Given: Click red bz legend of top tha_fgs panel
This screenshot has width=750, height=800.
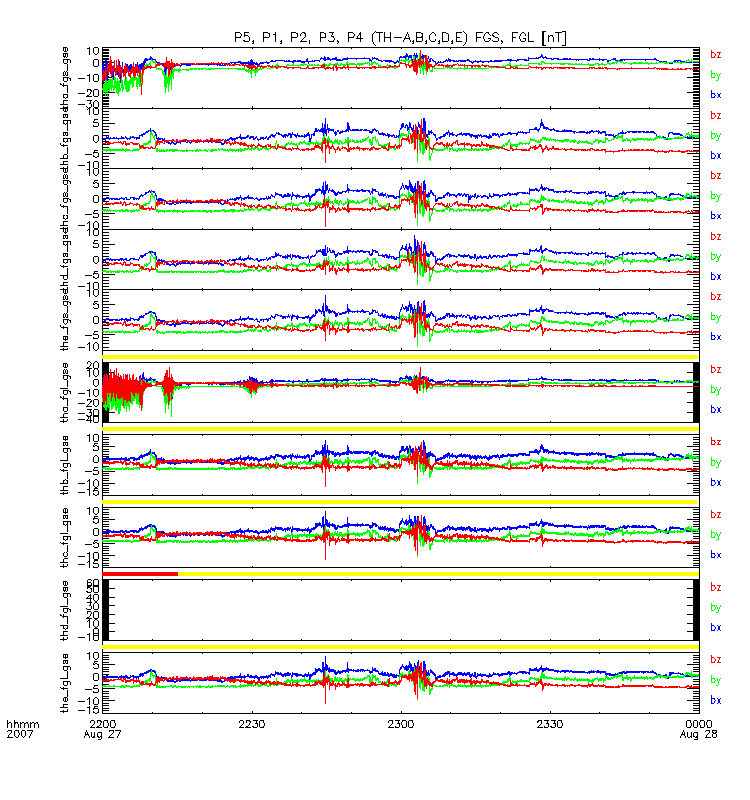Looking at the screenshot, I should [x=716, y=54].
